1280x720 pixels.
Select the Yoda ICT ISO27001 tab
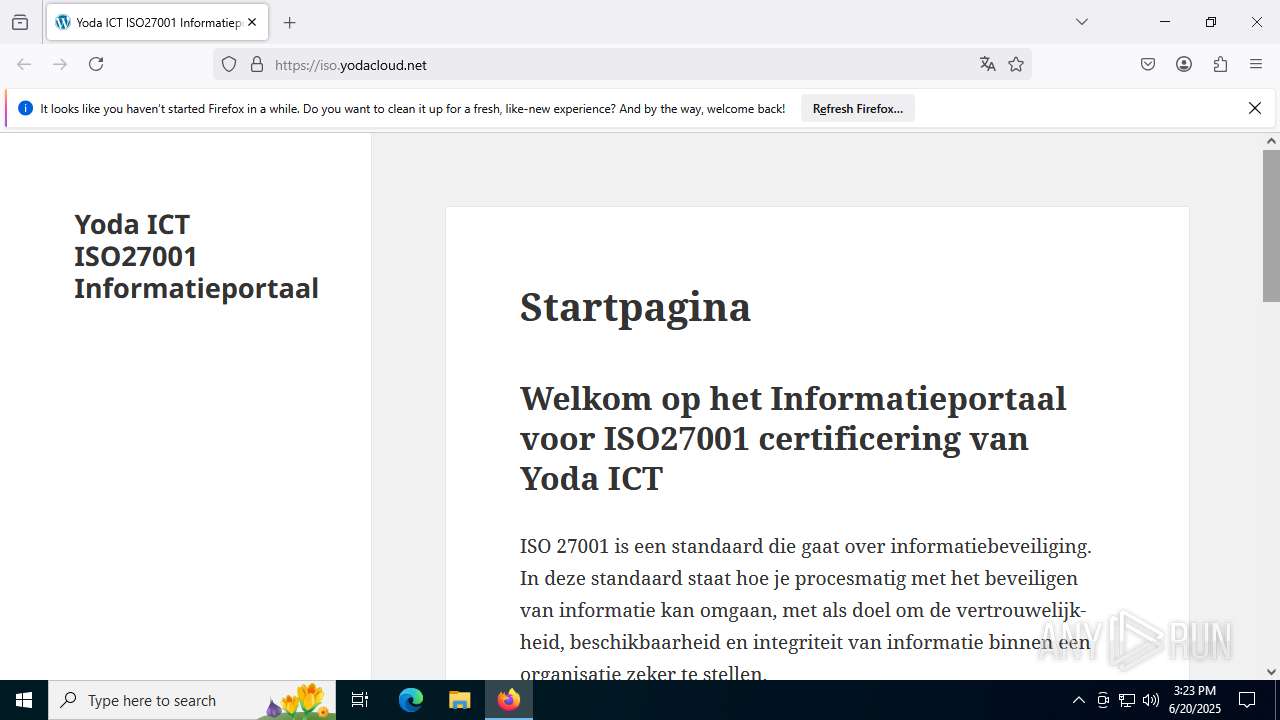[x=157, y=22]
